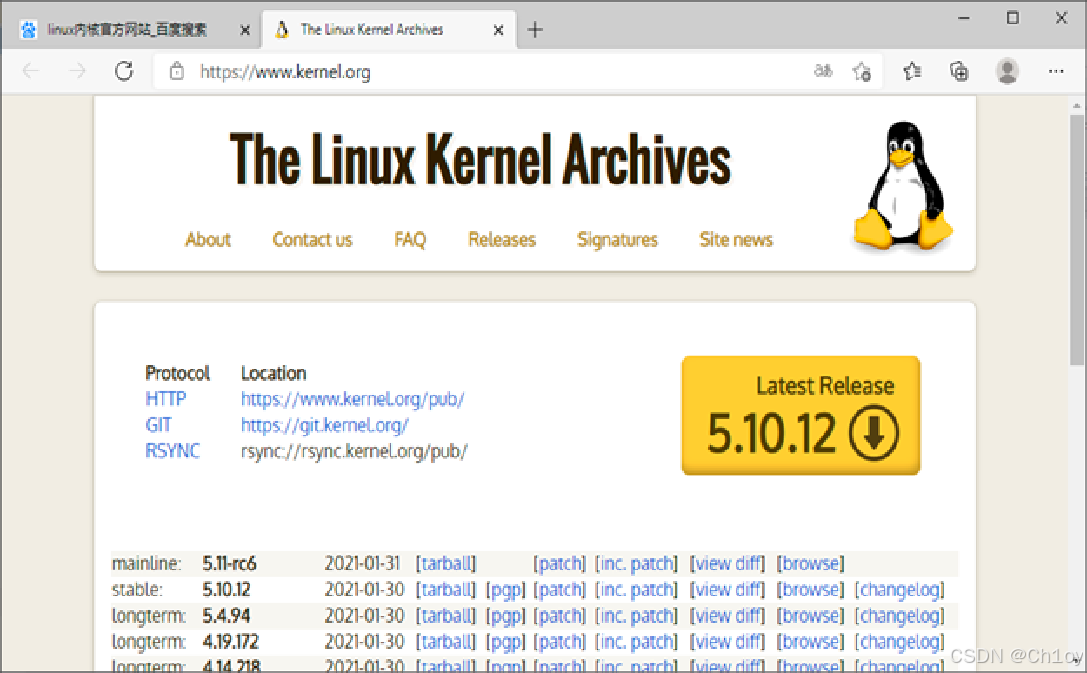Click the GIT protocol link
This screenshot has width=1087, height=673.
(159, 425)
